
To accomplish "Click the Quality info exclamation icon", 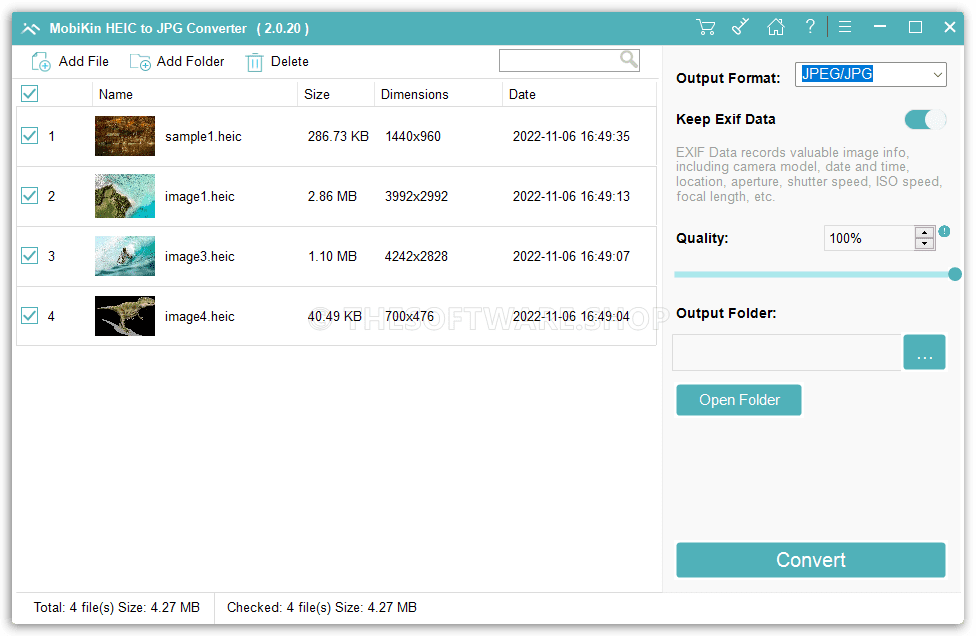I will [944, 231].
